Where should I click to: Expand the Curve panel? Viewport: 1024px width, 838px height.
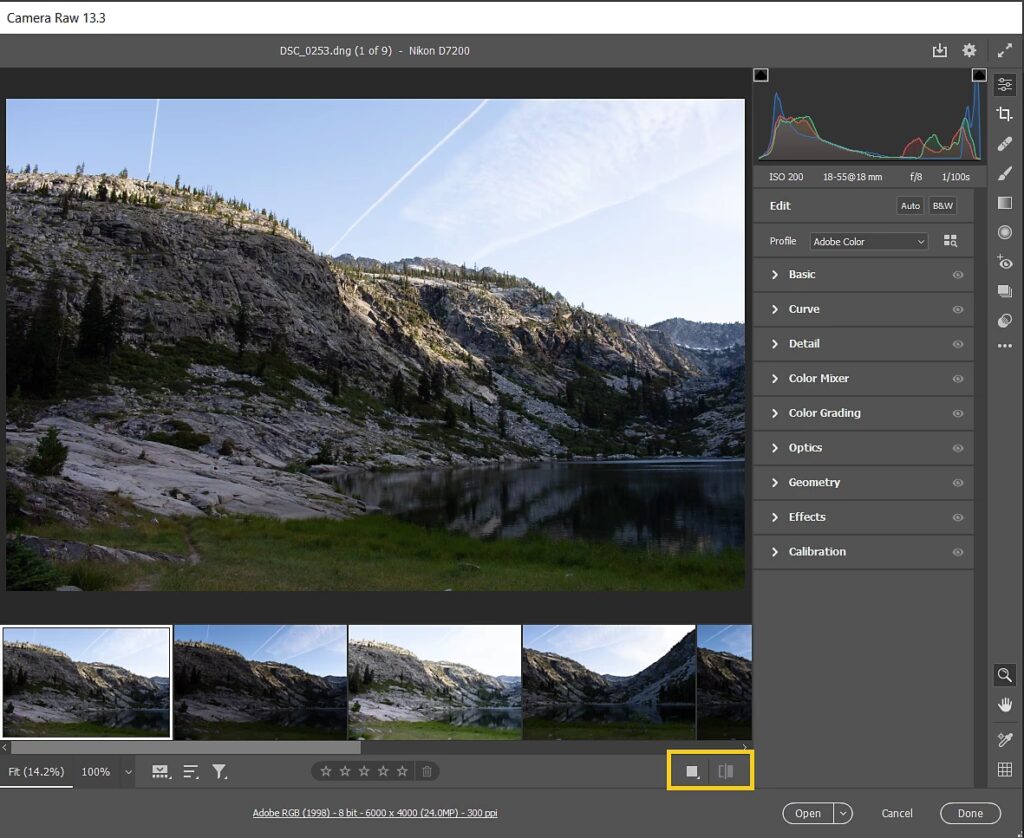click(x=804, y=309)
